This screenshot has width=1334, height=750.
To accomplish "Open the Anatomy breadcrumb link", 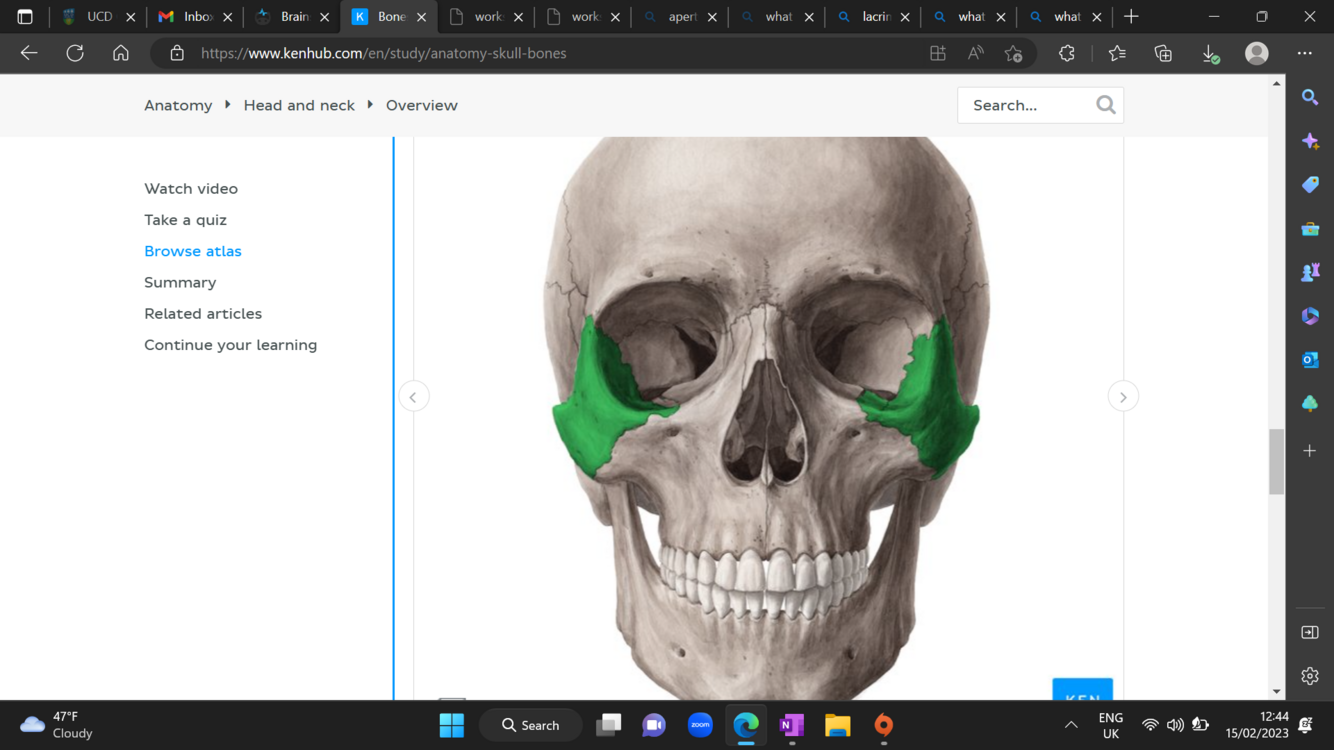I will pyautogui.click(x=178, y=105).
